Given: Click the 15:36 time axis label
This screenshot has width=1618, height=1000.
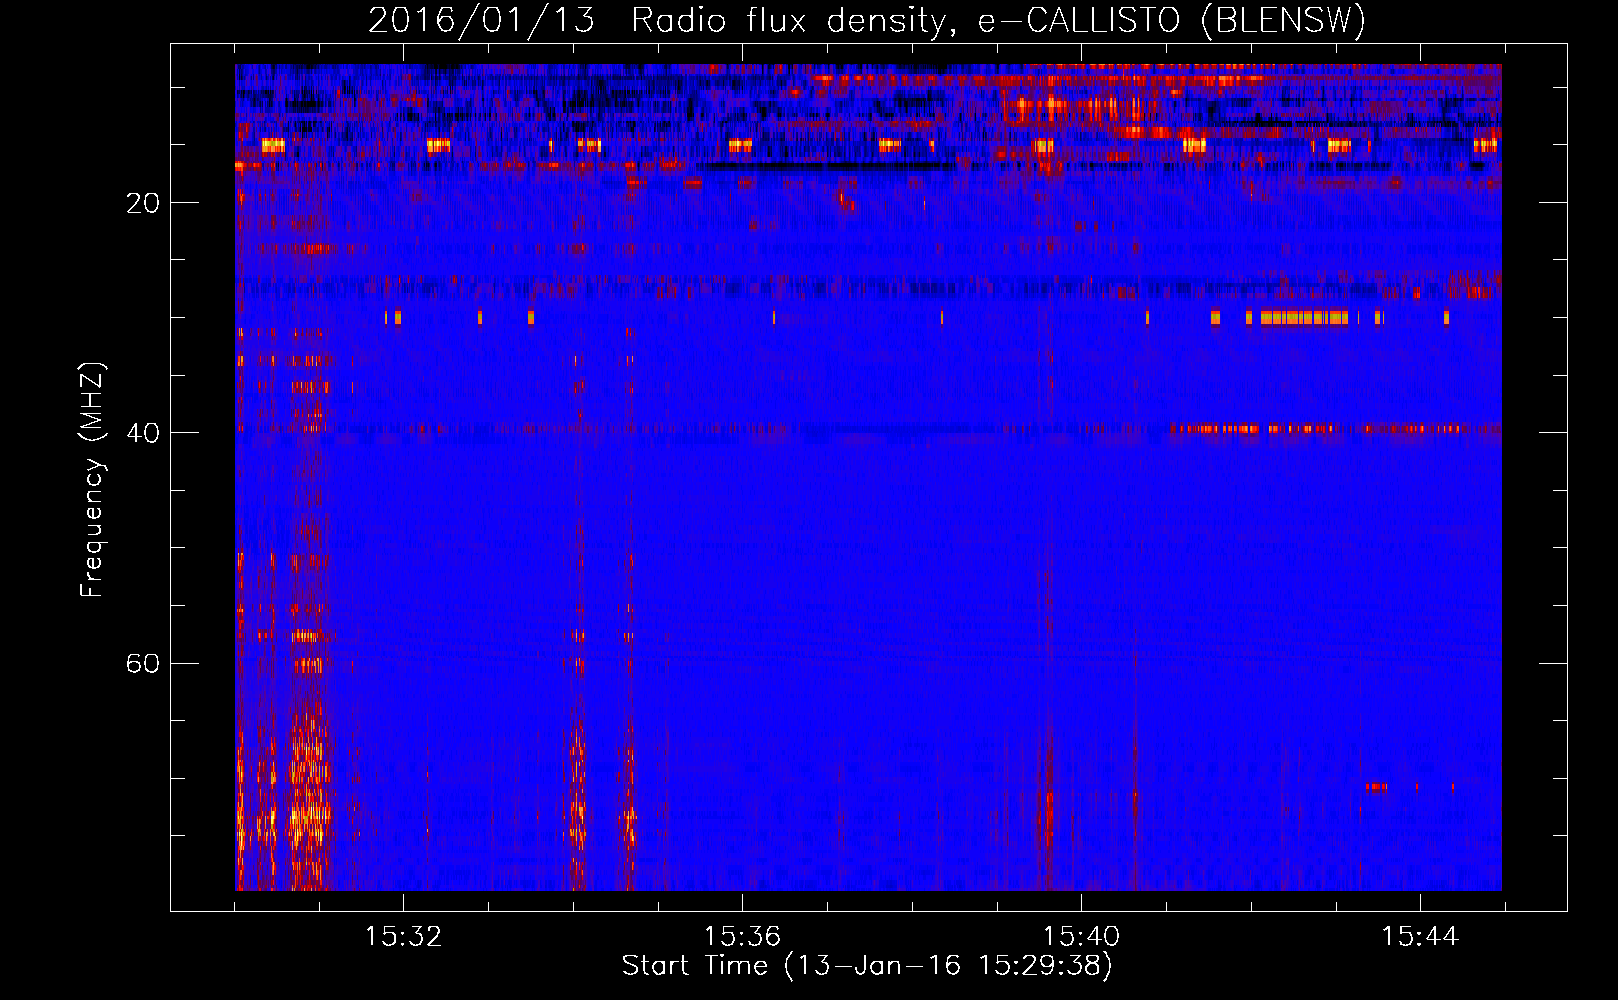Looking at the screenshot, I should 742,937.
